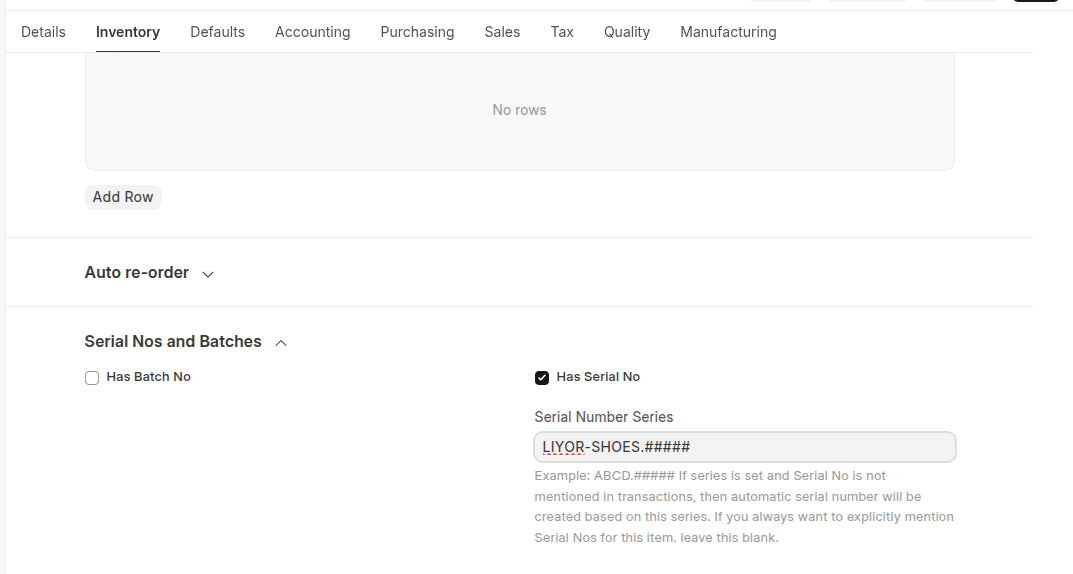Switch to the Sales tab
The height and width of the screenshot is (574, 1073).
click(x=502, y=32)
